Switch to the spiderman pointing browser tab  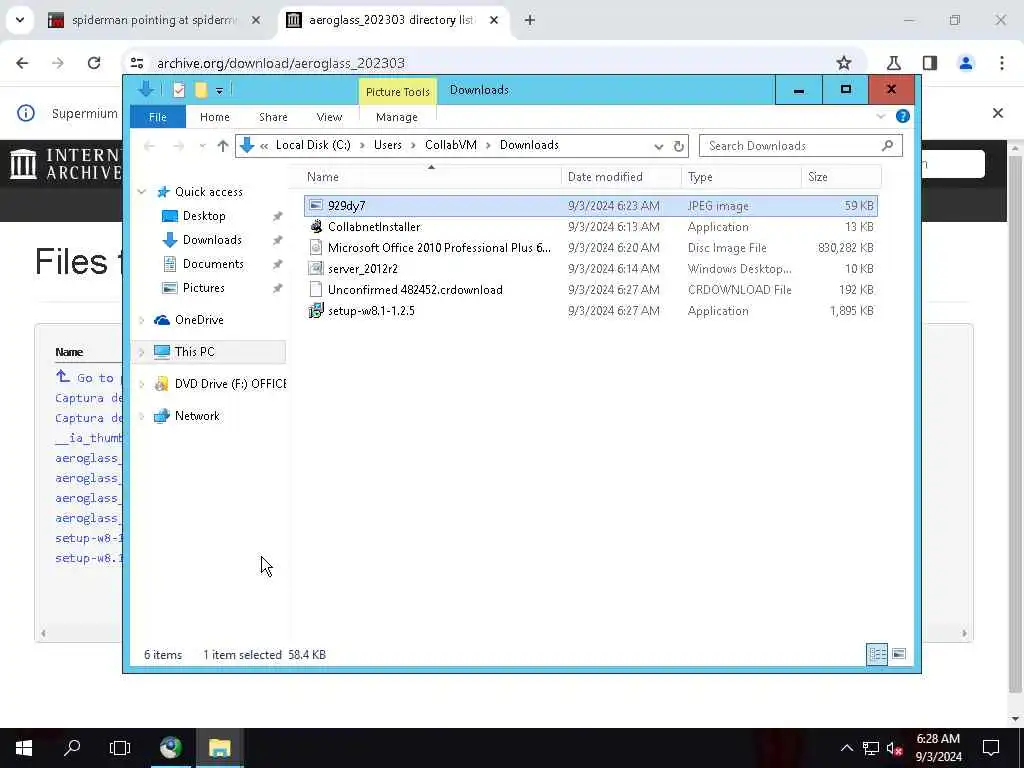[x=155, y=20]
